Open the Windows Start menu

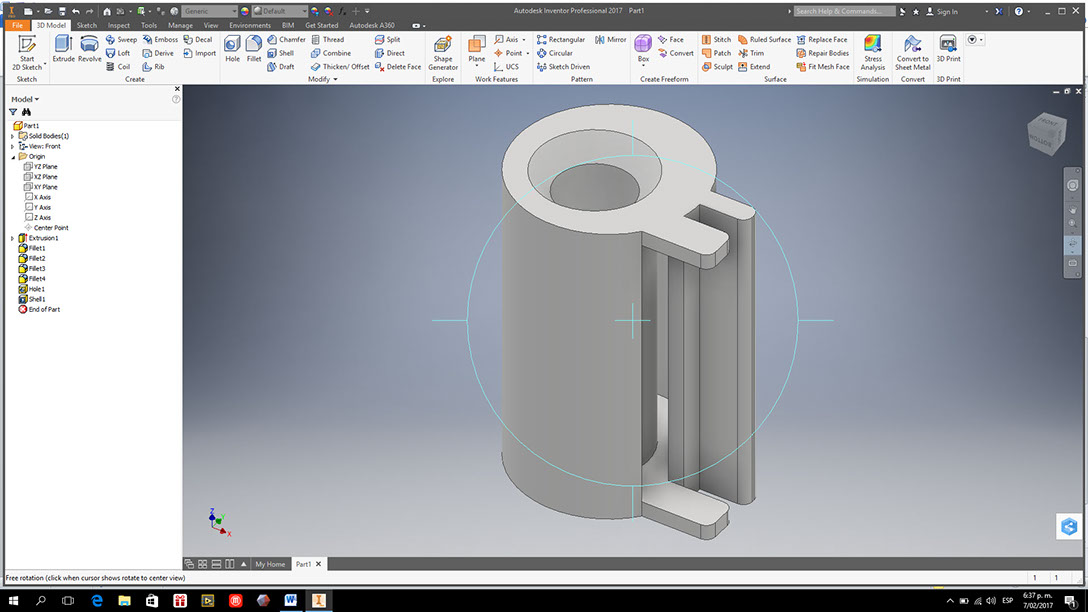pos(13,600)
